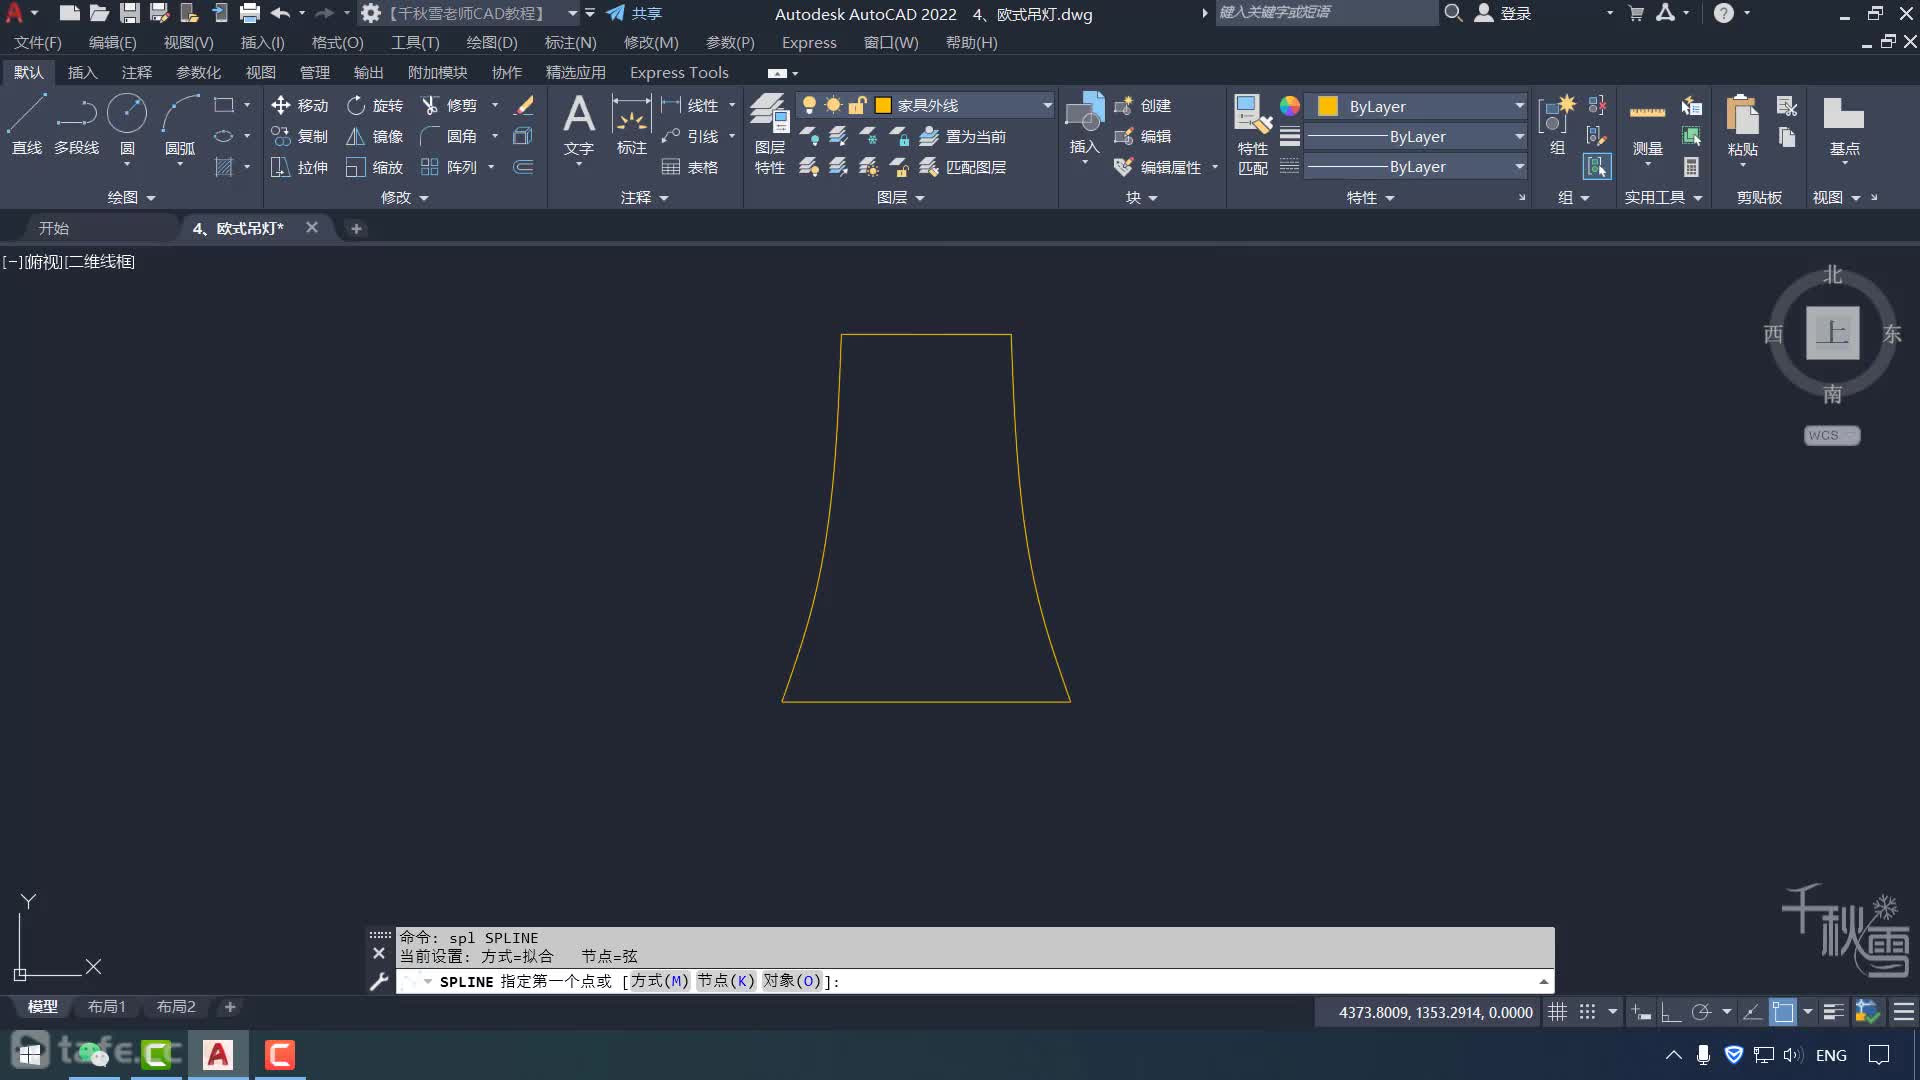This screenshot has width=1920, height=1080.
Task: Open the 绘图(D) menu
Action: [x=492, y=42]
